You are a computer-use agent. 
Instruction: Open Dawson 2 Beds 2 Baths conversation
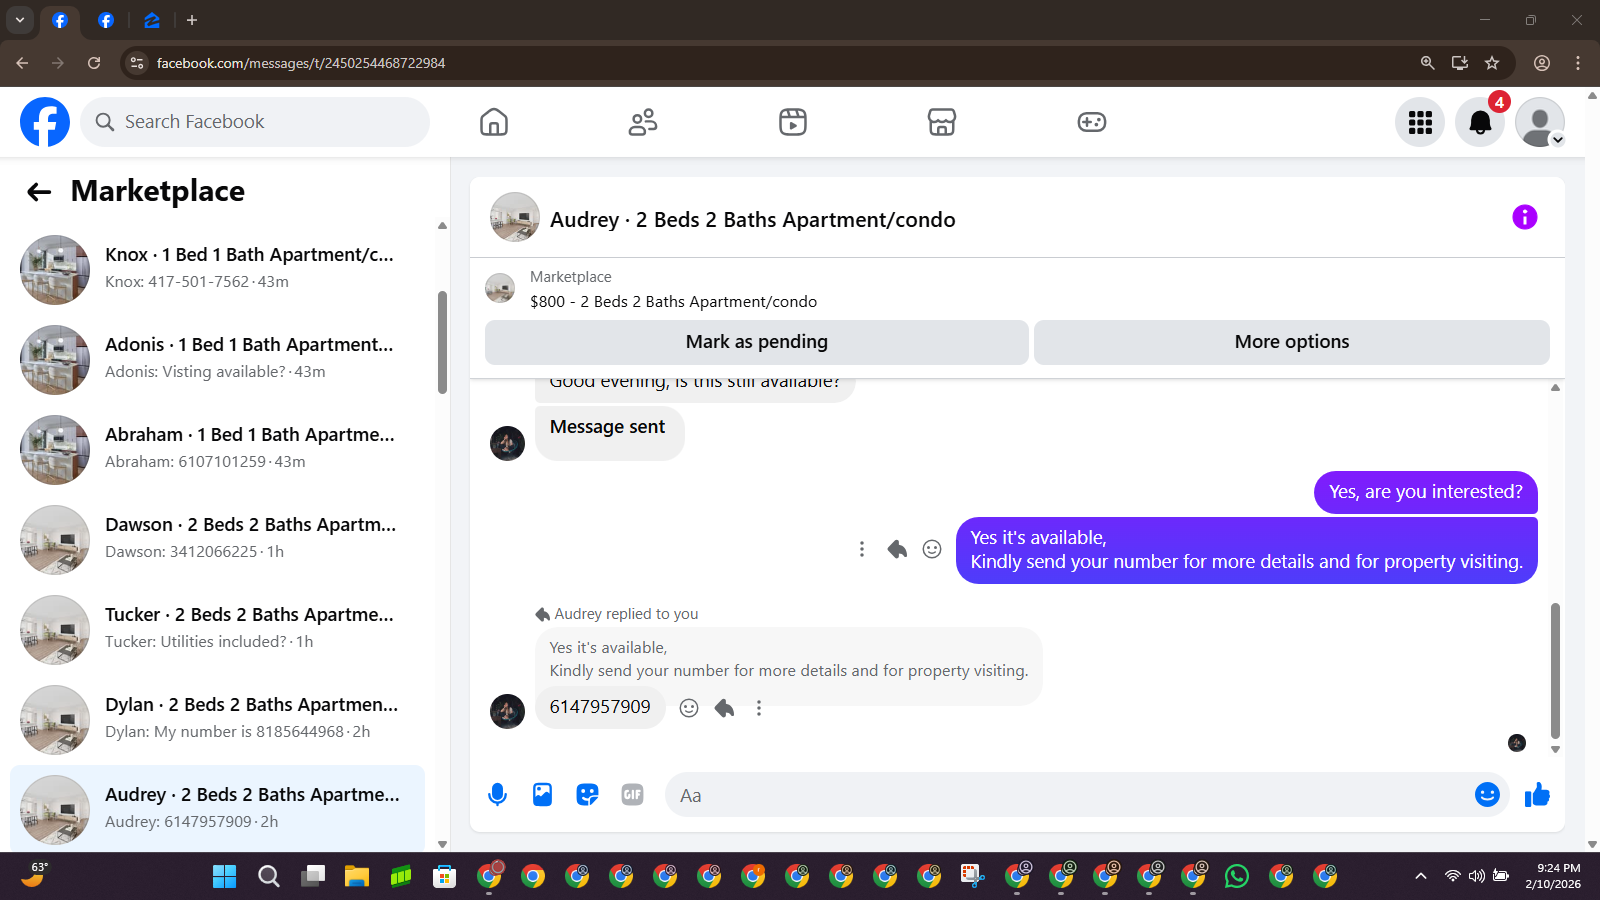point(217,540)
